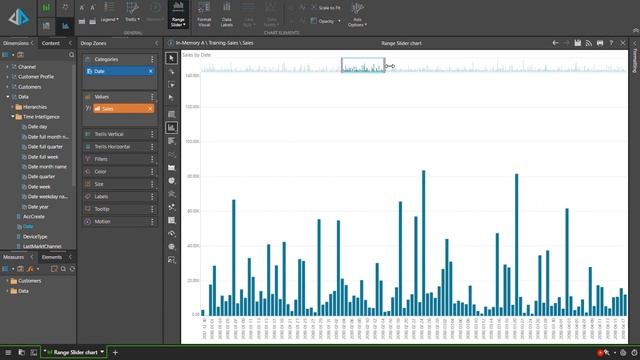Image resolution: width=640 pixels, height=360 pixels.
Task: Select the bar chart visual type
Action: click(x=171, y=141)
